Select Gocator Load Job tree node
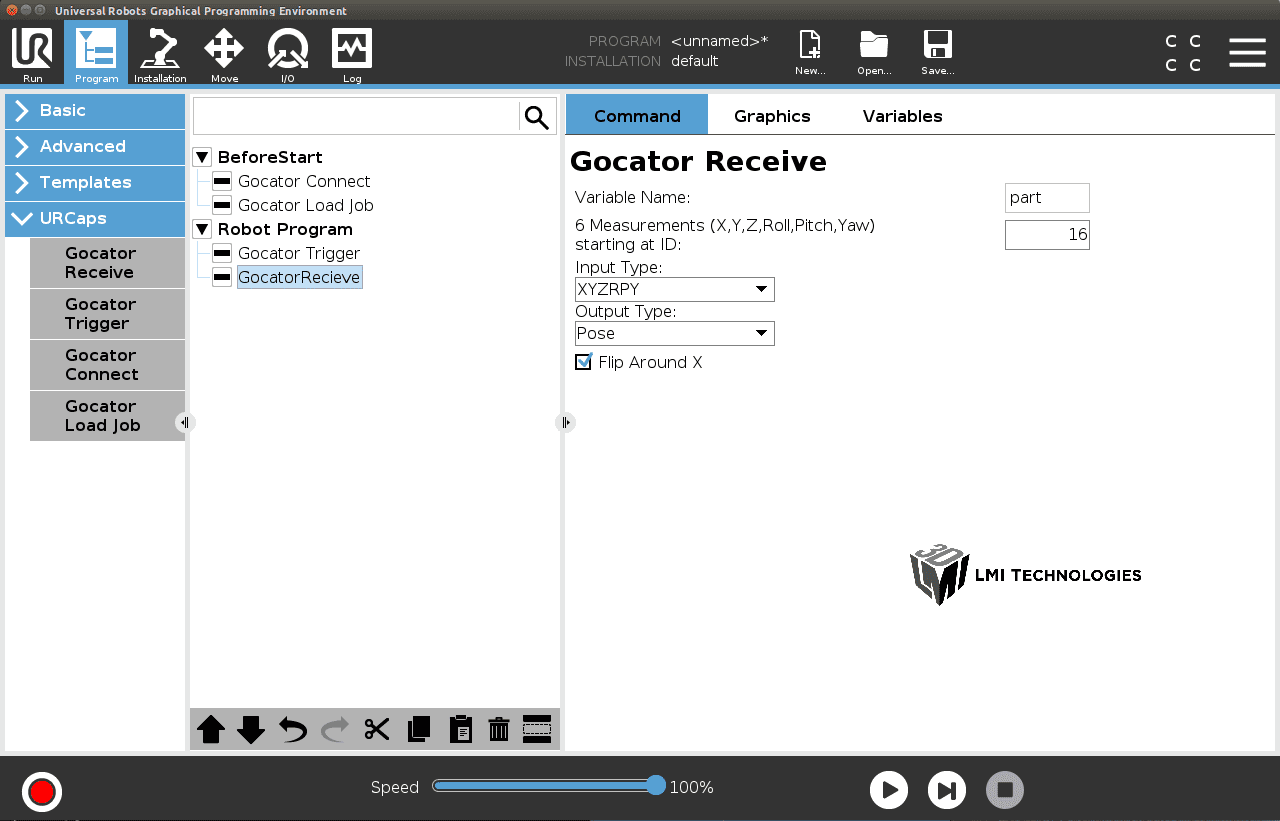Viewport: 1280px width, 821px height. tap(305, 205)
